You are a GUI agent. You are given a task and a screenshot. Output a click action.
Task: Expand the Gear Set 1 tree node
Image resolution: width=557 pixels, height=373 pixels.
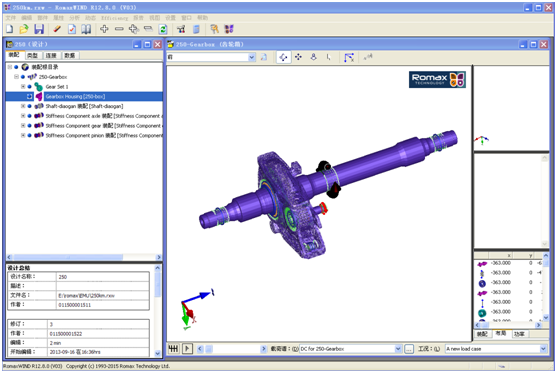23,87
